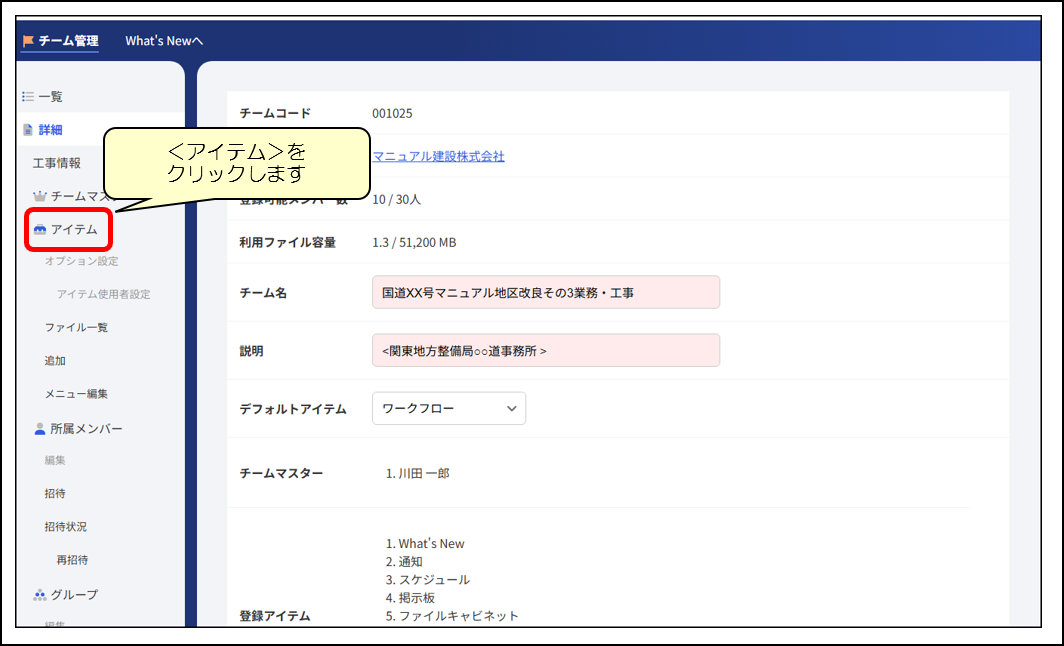Click the デフォルトアイテム field label
This screenshot has width=1064, height=646.
pos(293,409)
